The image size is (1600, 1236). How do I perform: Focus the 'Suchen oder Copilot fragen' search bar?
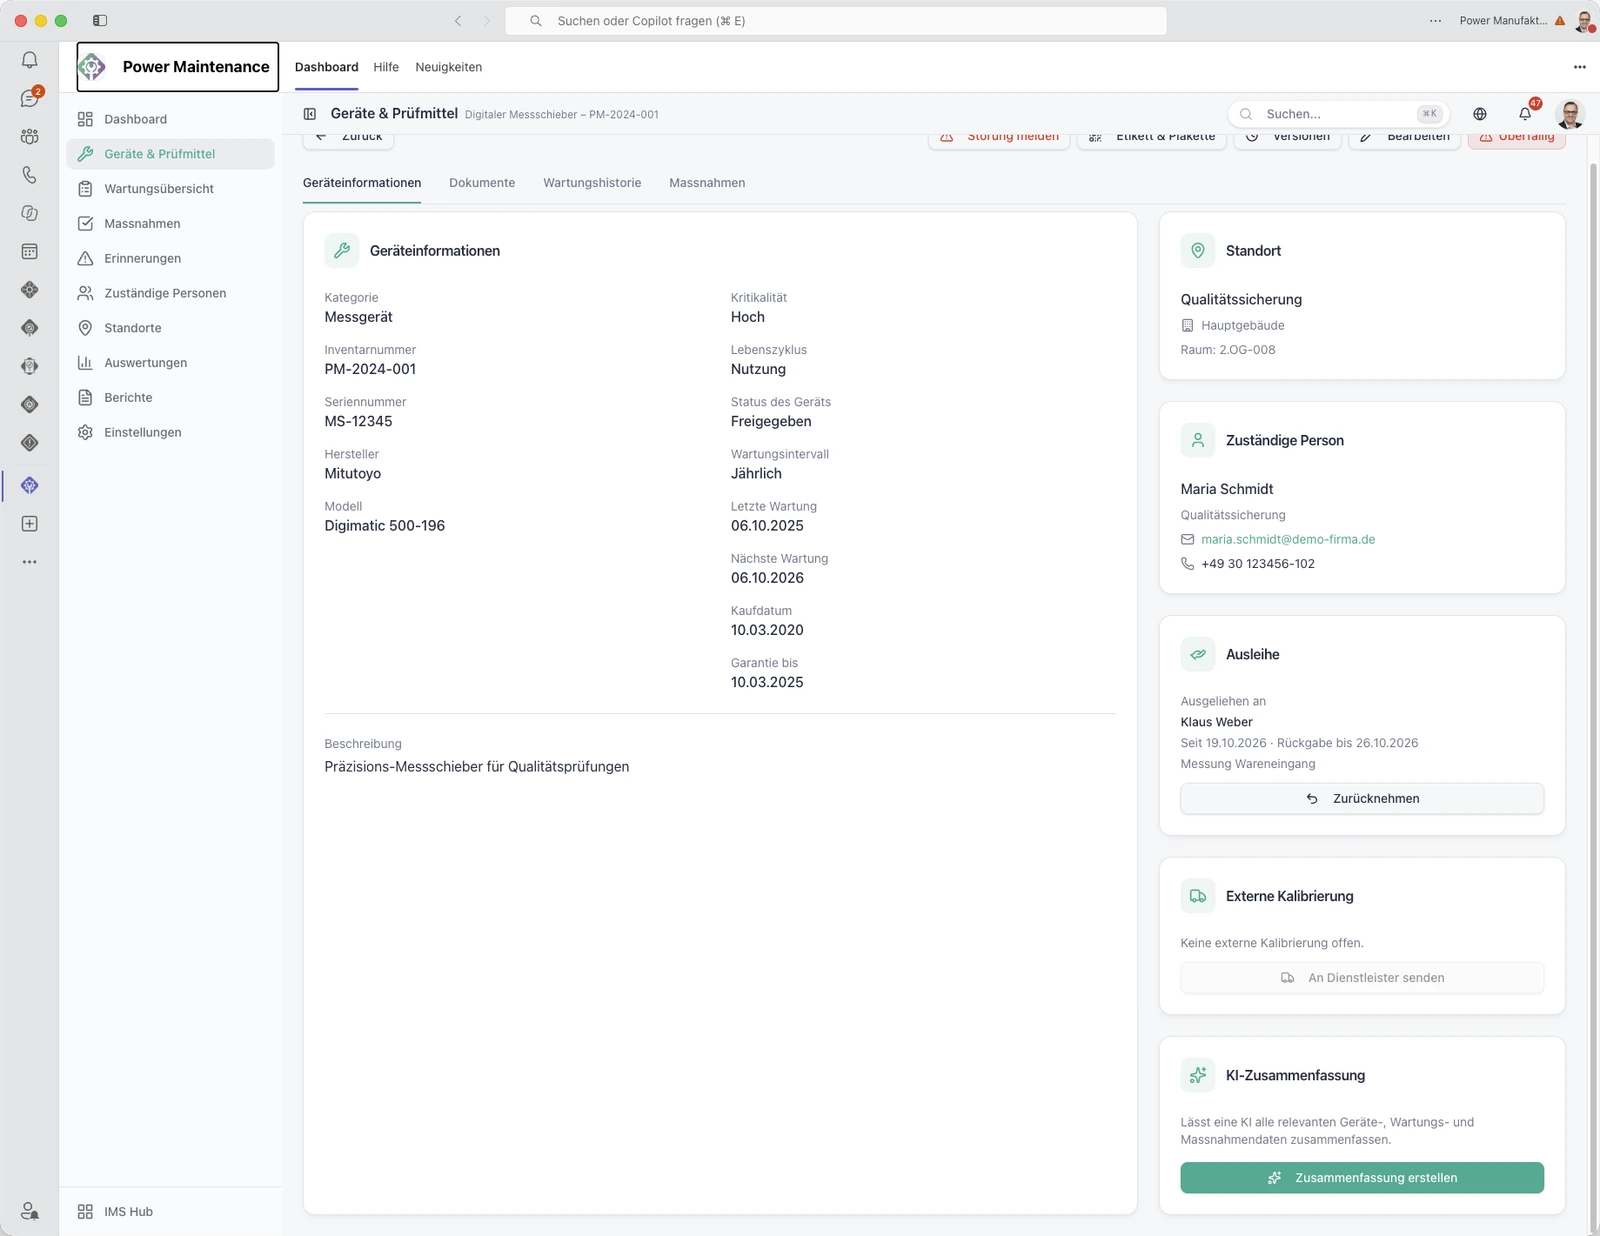point(836,20)
